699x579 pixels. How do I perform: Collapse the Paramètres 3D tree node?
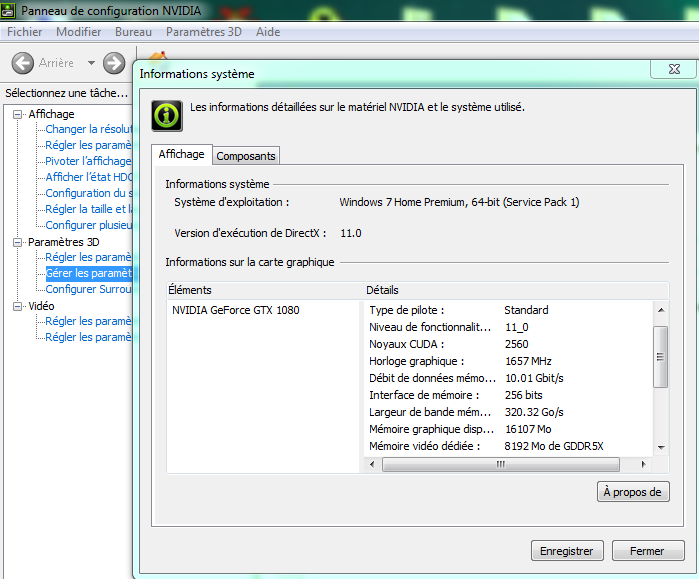(18, 242)
